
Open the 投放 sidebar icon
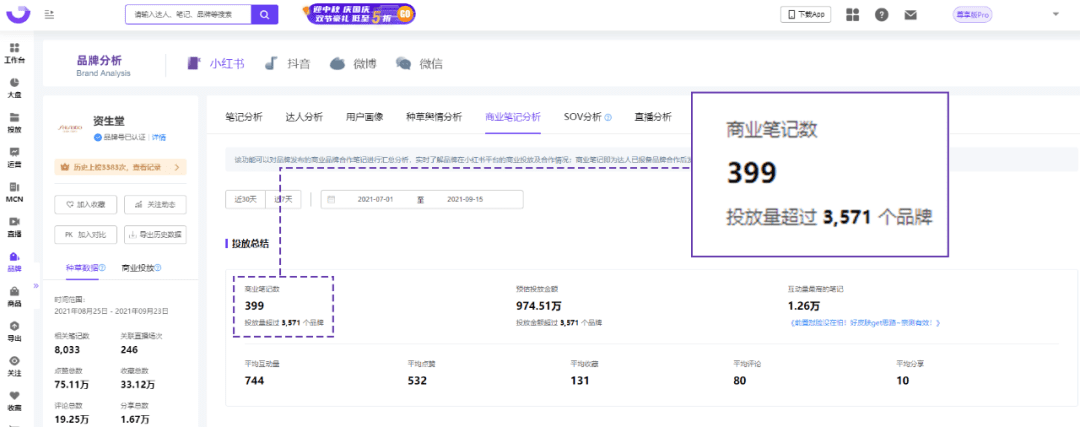(14, 123)
